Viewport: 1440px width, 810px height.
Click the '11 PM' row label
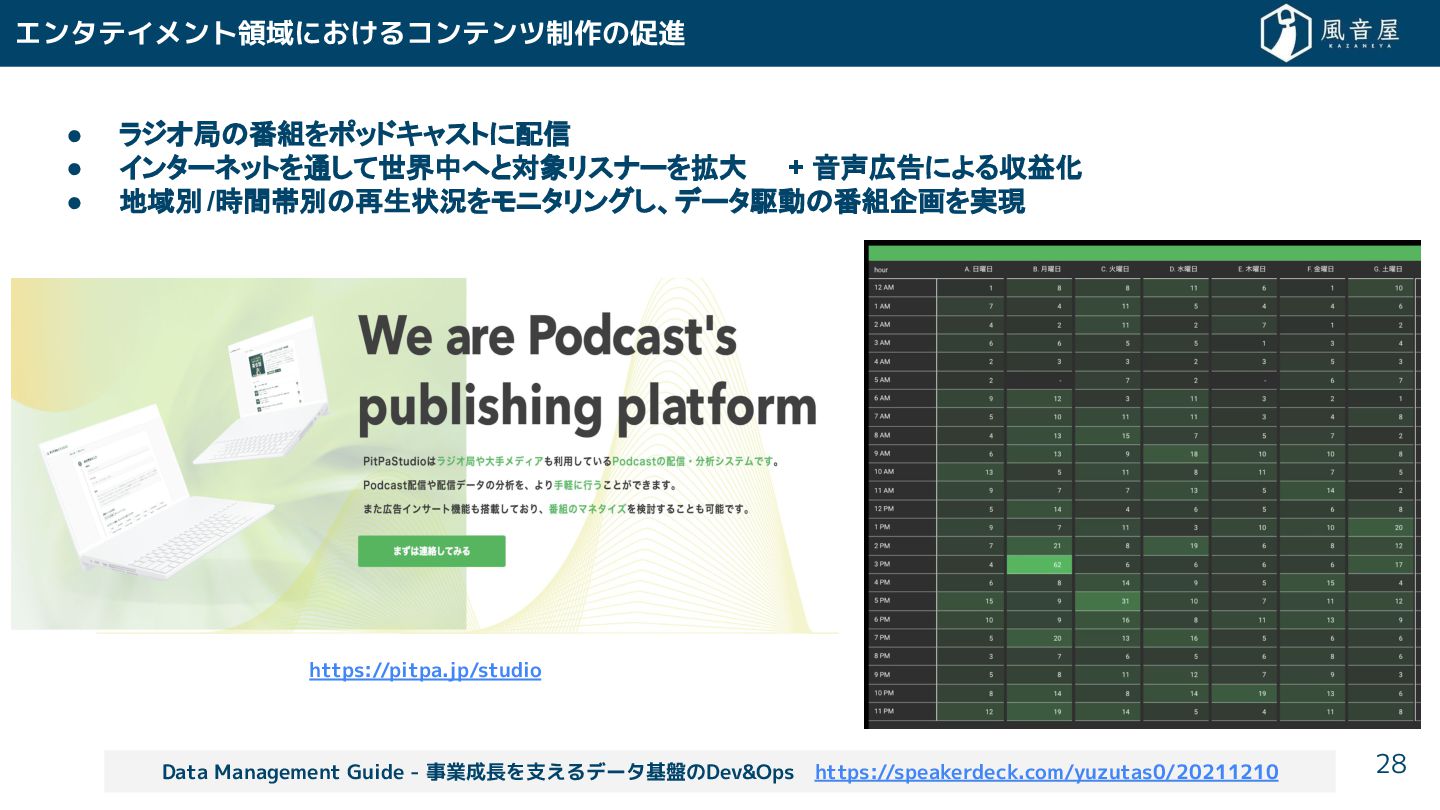pyautogui.click(x=884, y=711)
